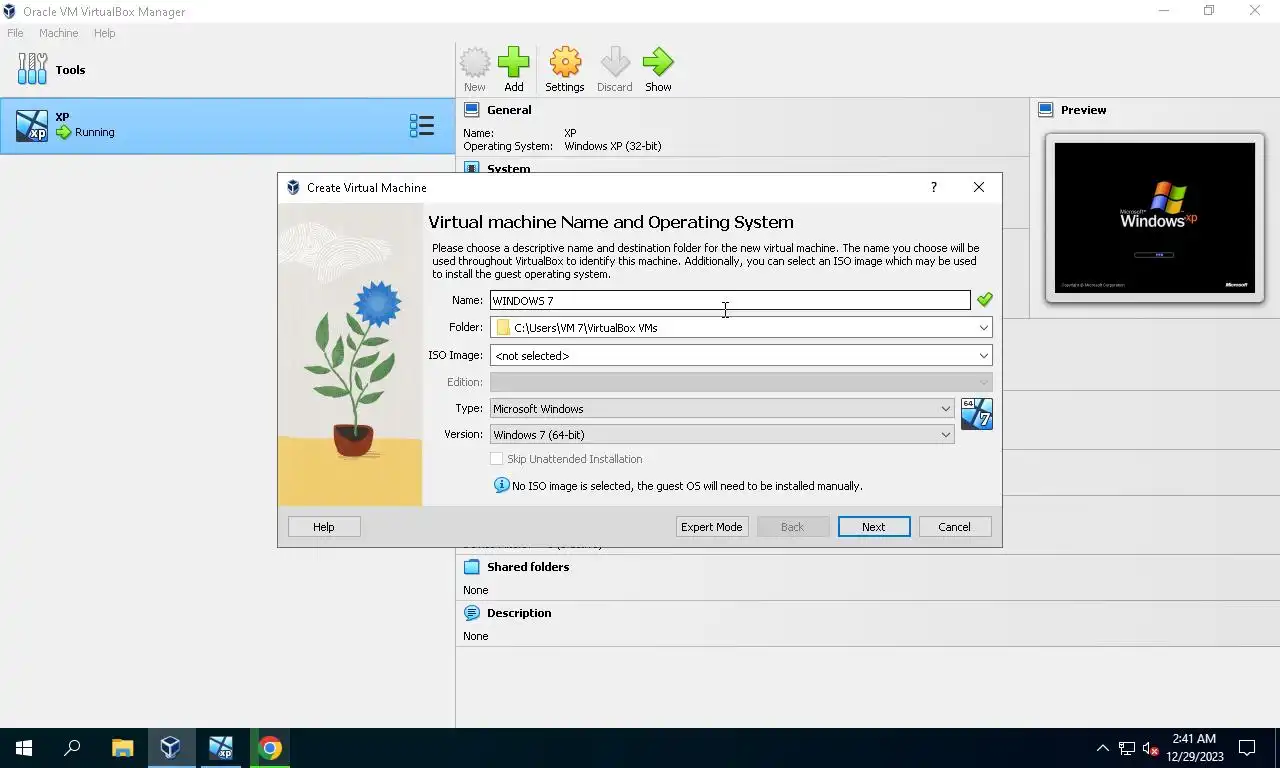The image size is (1280, 768).
Task: Open the Type dropdown Microsoft Windows
Action: tap(722, 409)
